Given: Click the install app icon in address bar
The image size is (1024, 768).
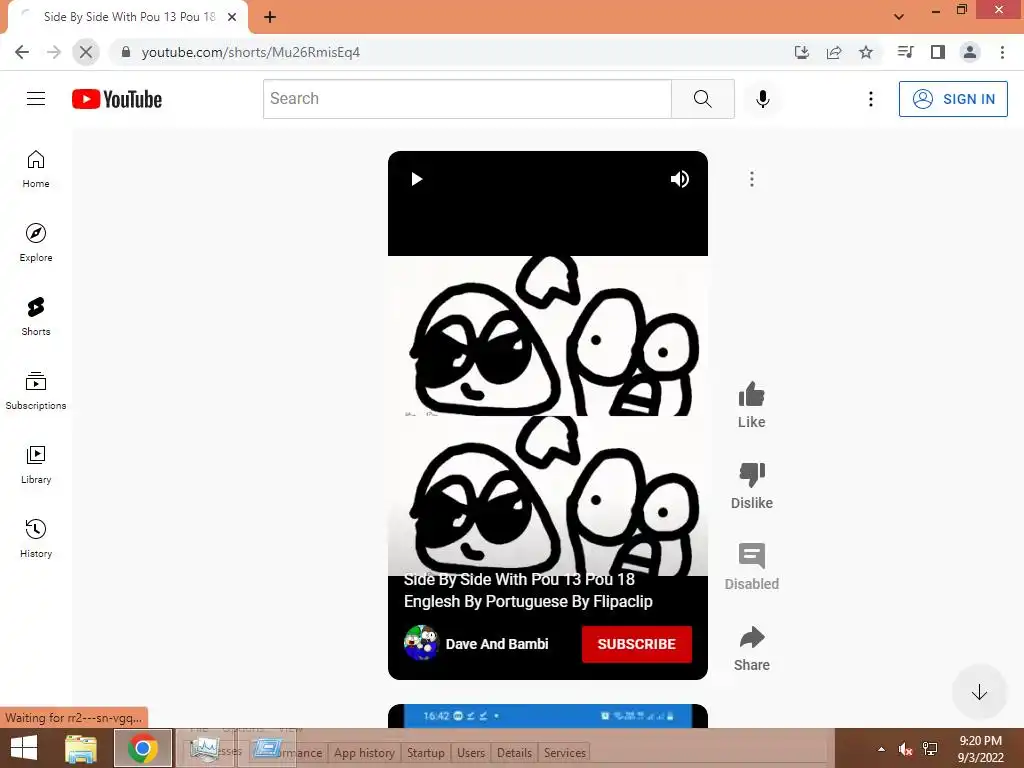Looking at the screenshot, I should (802, 52).
